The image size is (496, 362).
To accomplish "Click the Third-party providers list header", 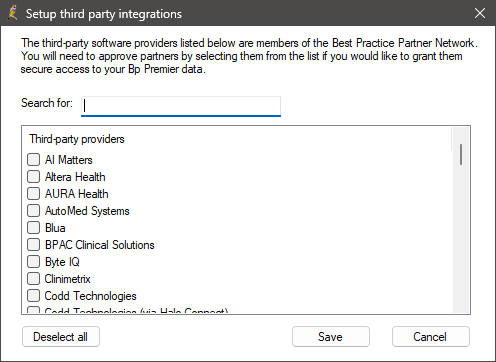I will click(x=77, y=139).
